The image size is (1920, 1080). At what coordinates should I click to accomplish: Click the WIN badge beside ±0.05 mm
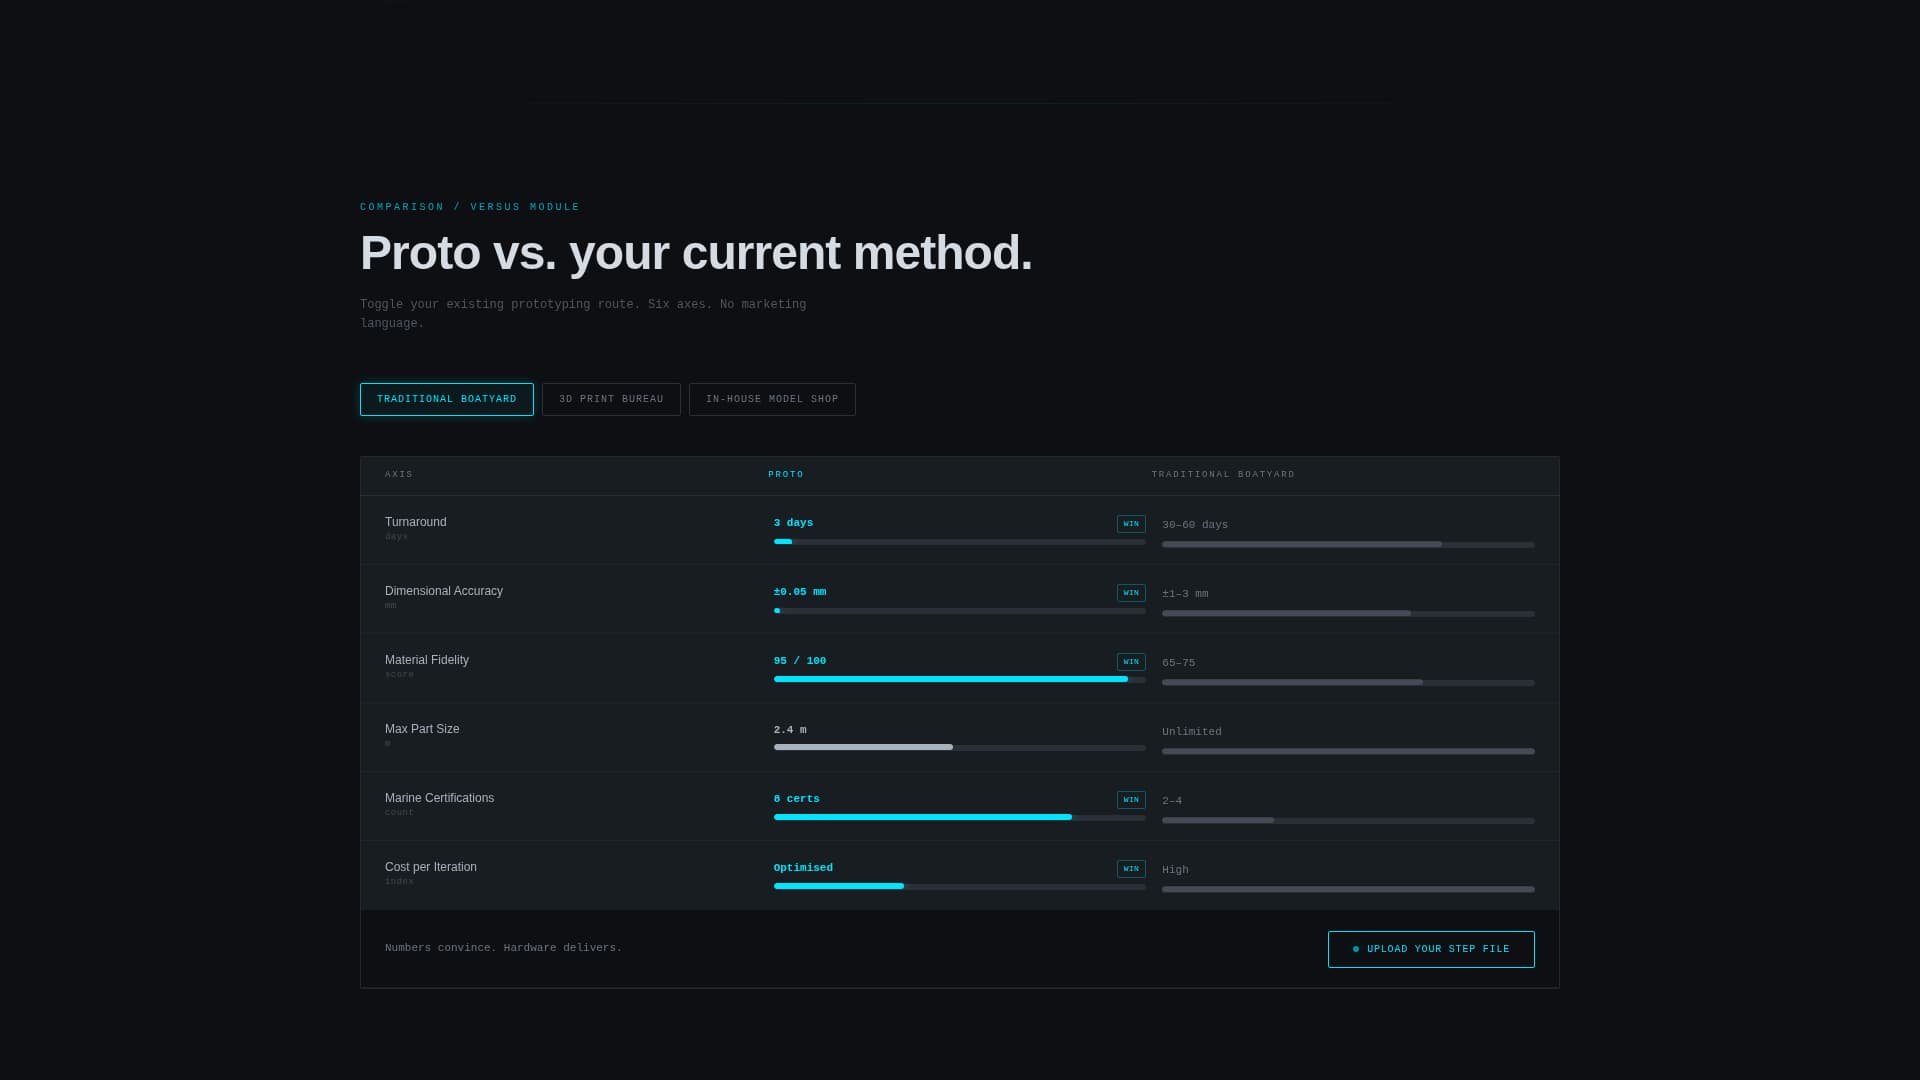coord(1131,592)
